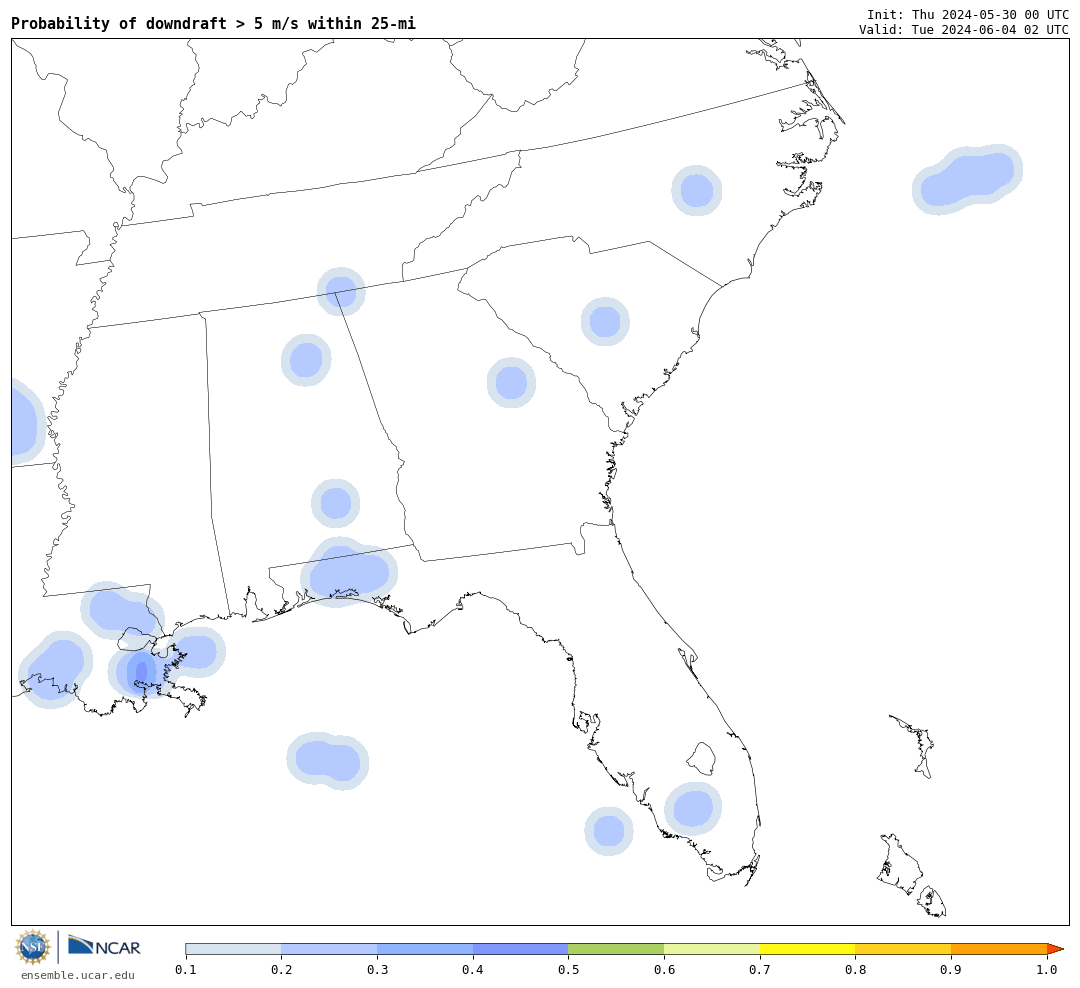Click the 0.4–0.5 periwinkle color band
This screenshot has height=988, width=1080.
click(521, 949)
